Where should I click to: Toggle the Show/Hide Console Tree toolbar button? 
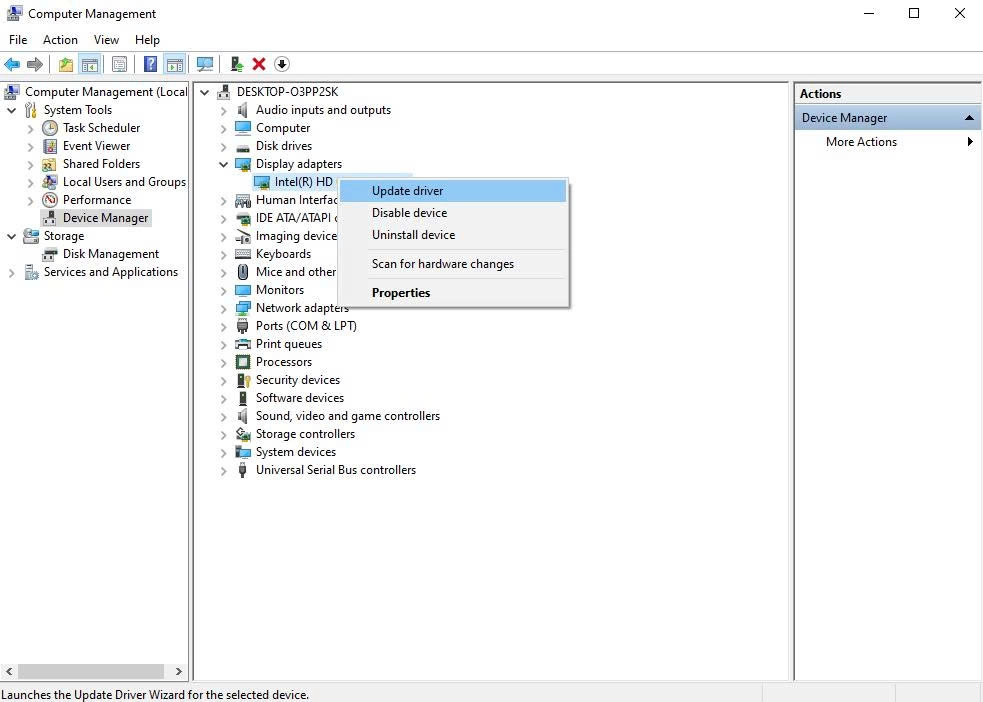pyautogui.click(x=90, y=64)
